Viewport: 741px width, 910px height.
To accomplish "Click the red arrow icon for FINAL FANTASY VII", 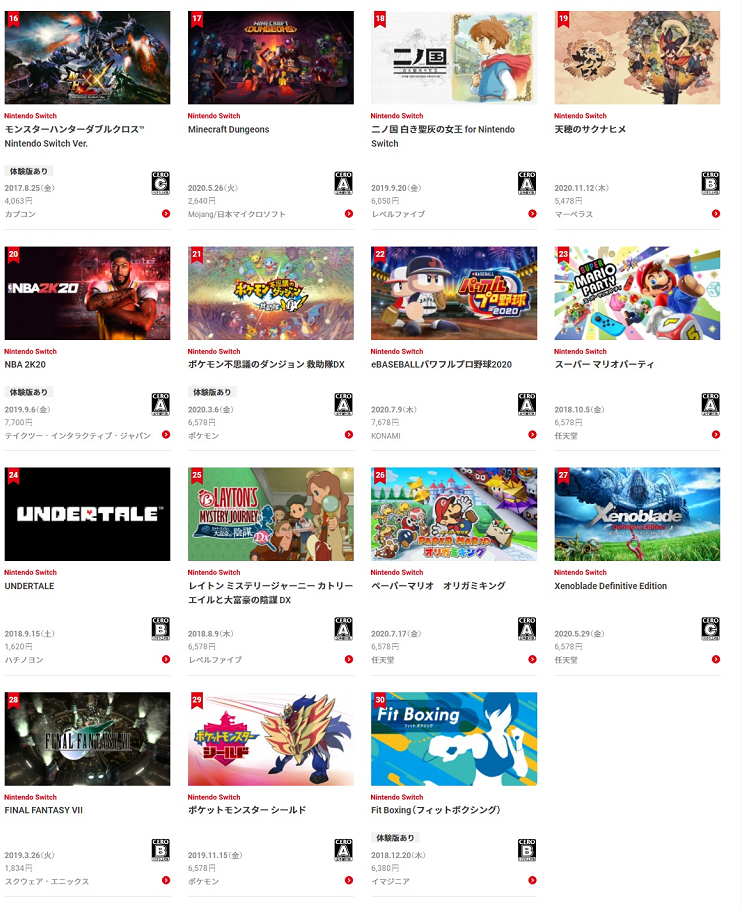I will (166, 880).
